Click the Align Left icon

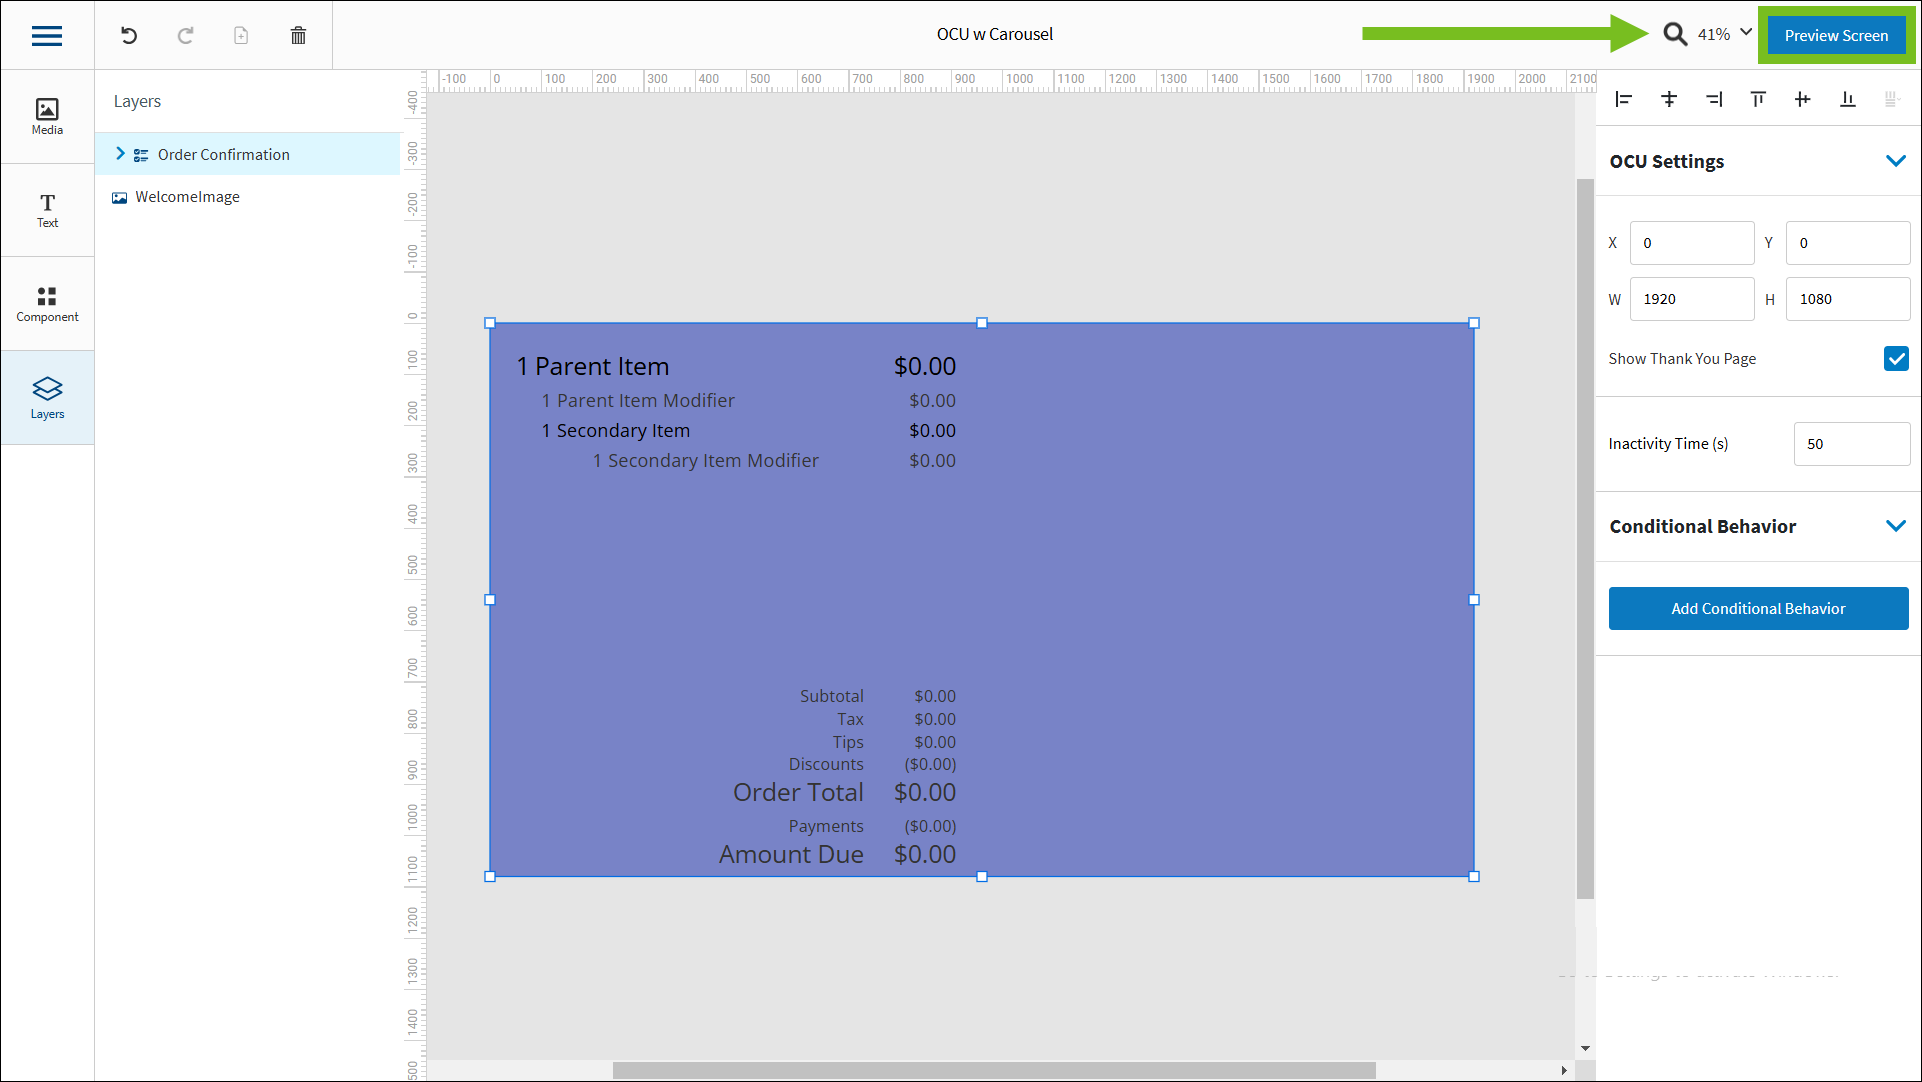[1623, 99]
